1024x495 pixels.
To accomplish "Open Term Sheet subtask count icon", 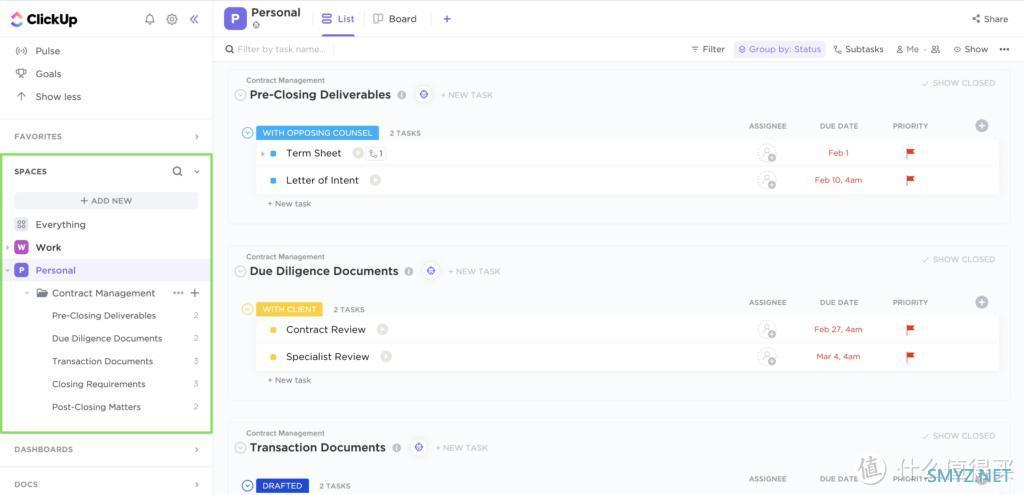I will tap(376, 153).
